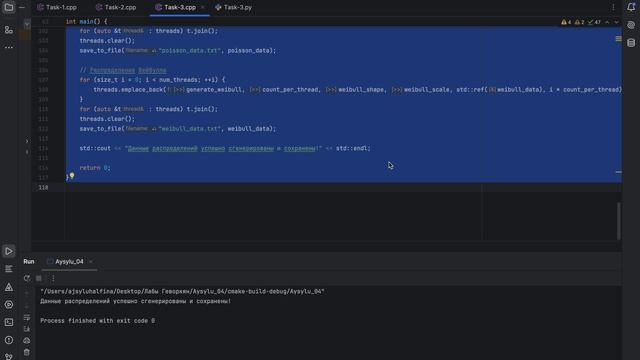Click the lightbulb quick-fix icon at line 117
Screen dimensions: 640x360
72,176
